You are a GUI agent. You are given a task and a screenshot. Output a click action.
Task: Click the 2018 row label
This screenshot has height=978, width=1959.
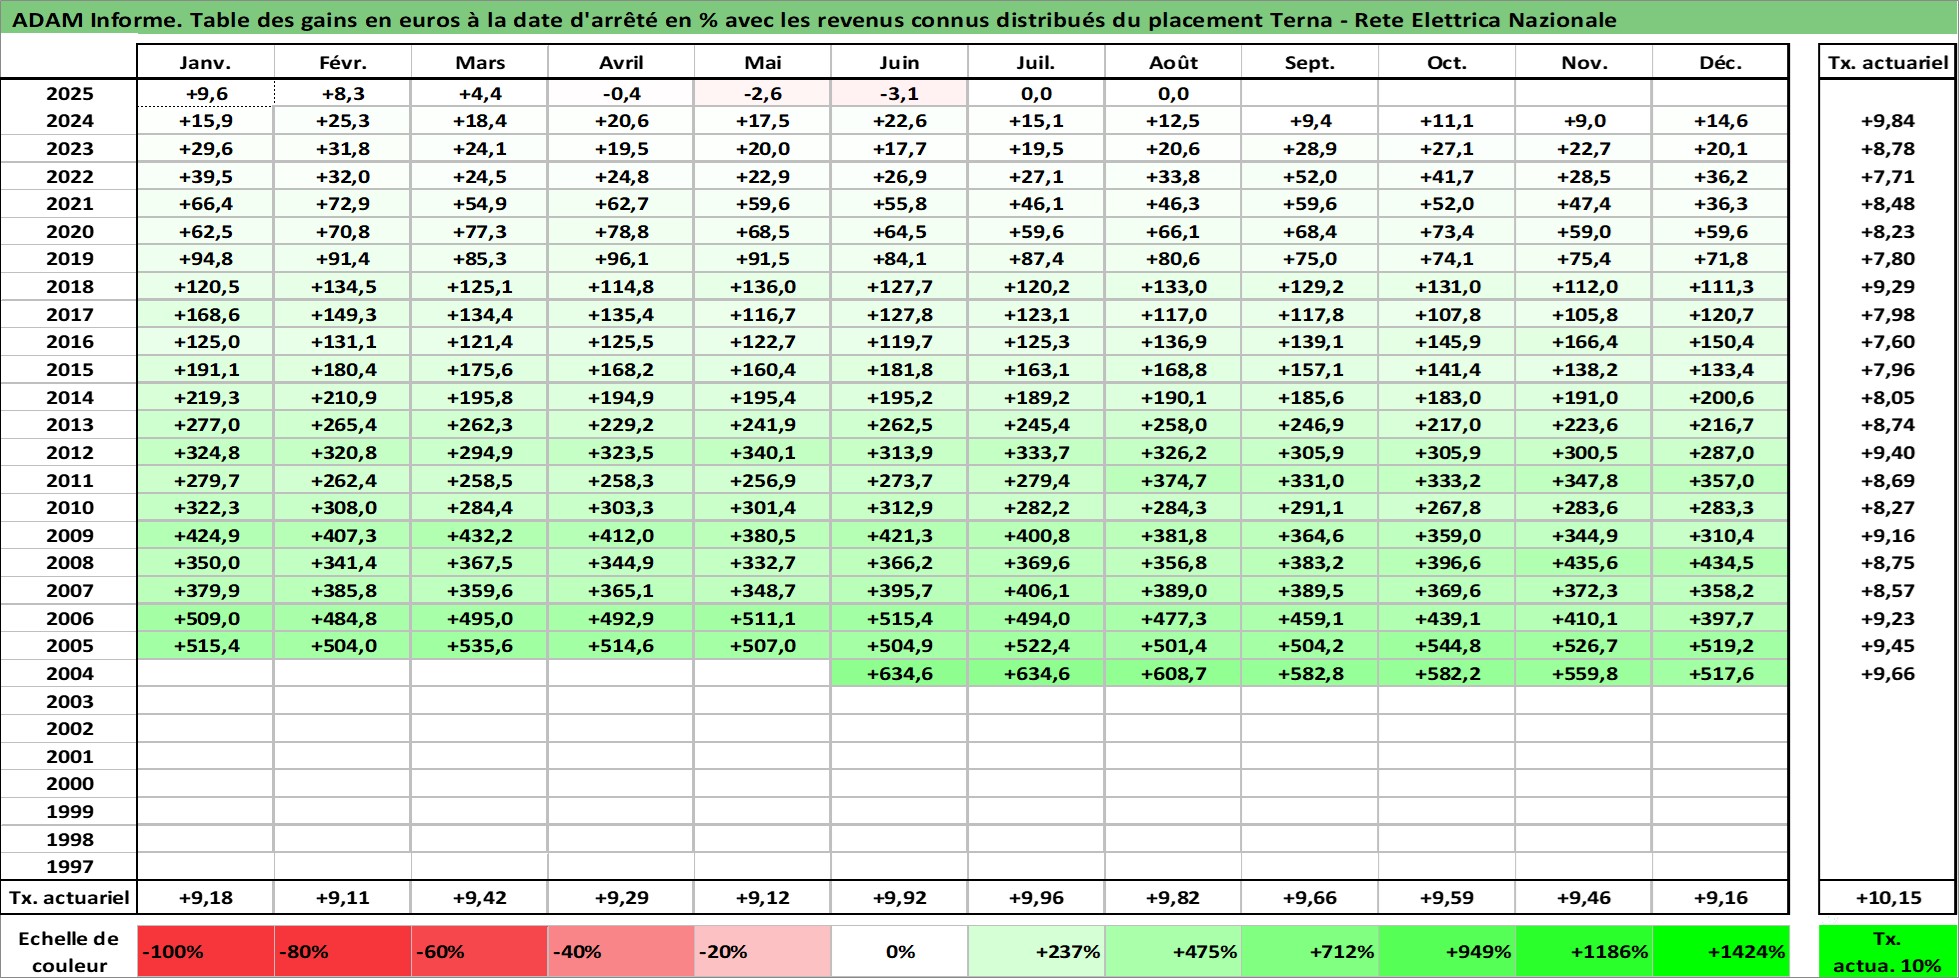click(69, 287)
